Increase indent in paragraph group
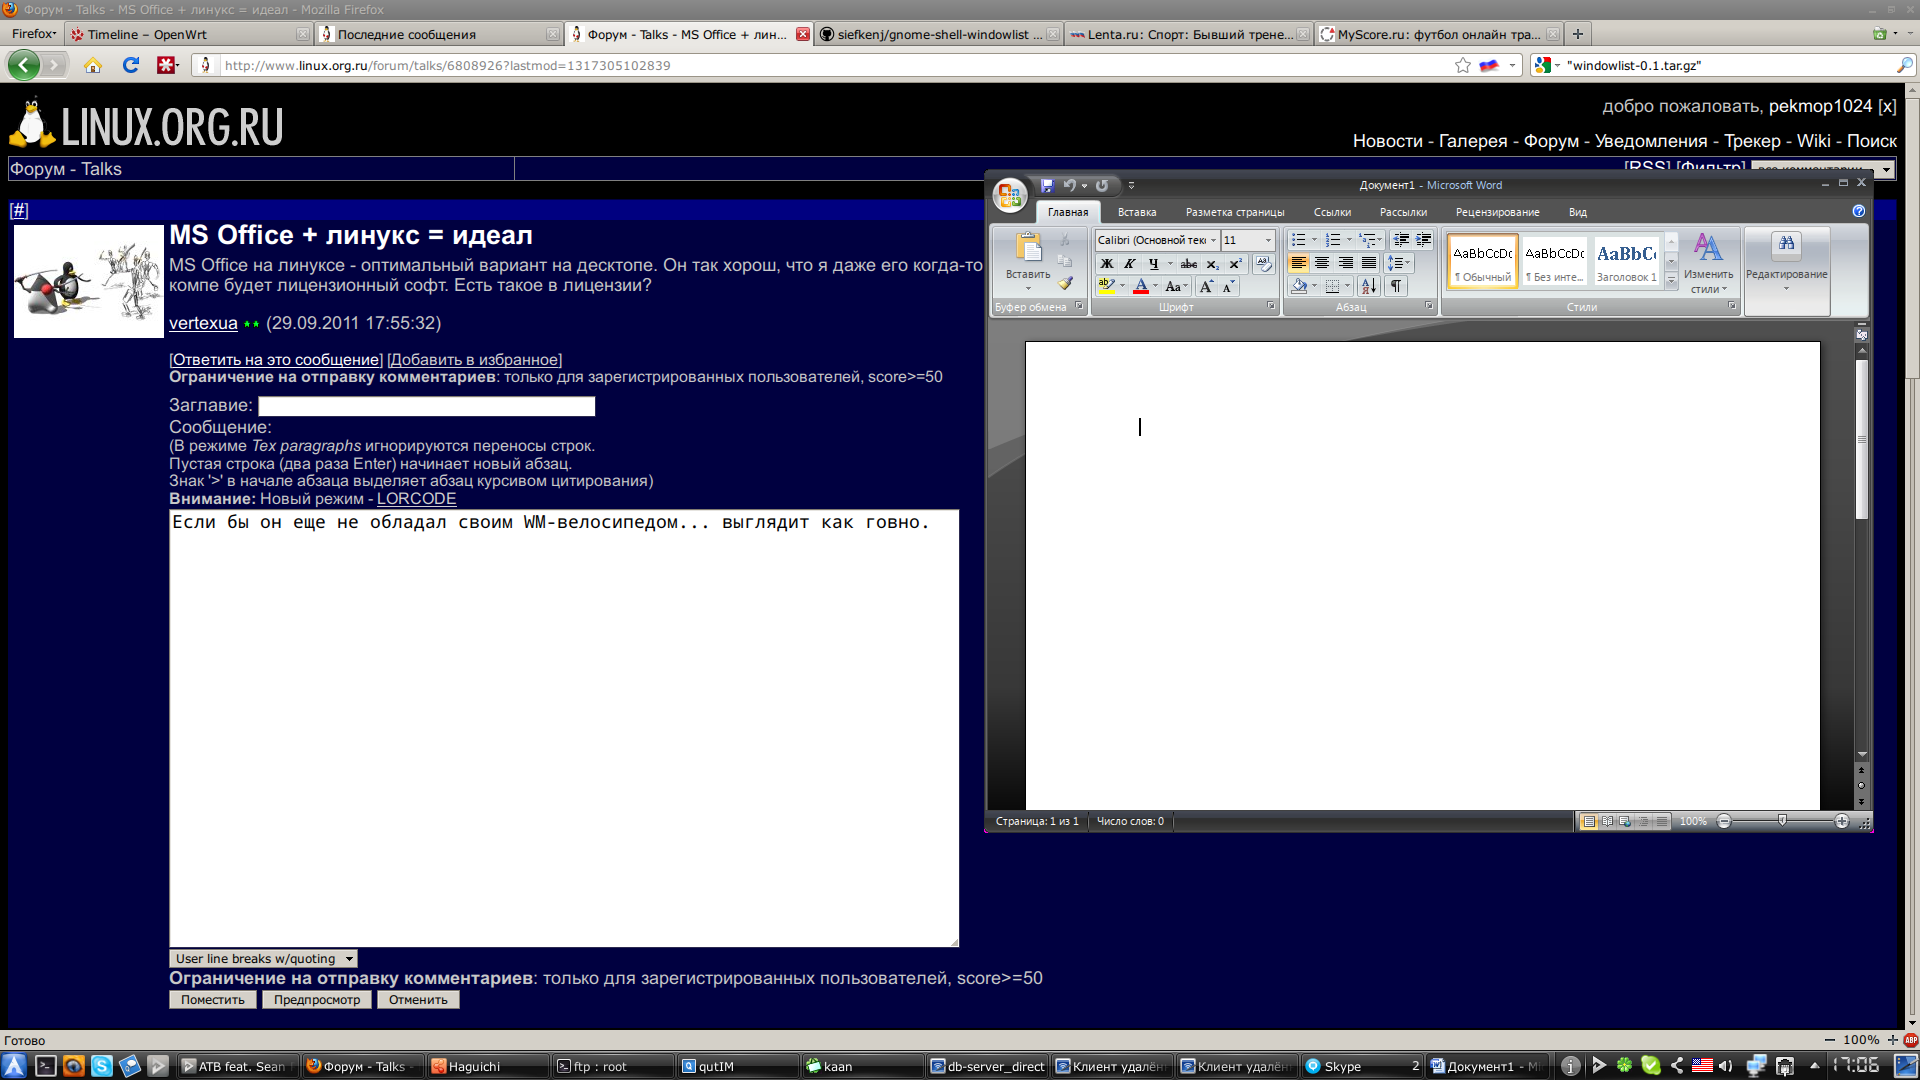Image resolution: width=1920 pixels, height=1080 pixels. tap(1423, 240)
